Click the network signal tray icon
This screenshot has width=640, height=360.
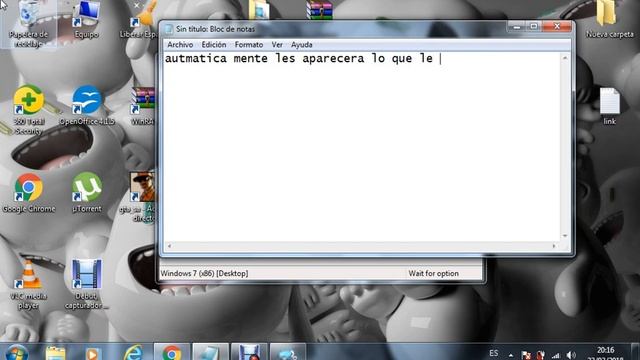point(556,355)
